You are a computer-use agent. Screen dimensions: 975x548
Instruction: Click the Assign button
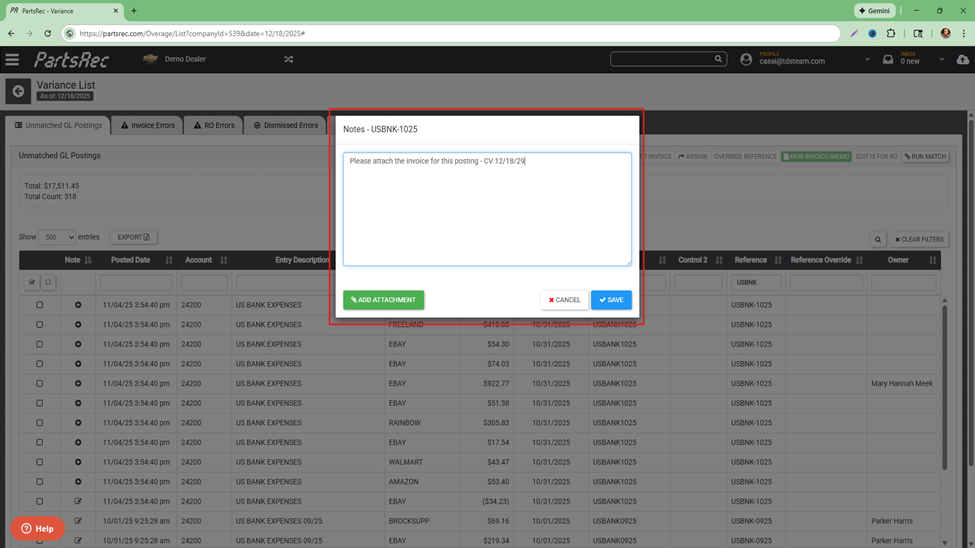[x=693, y=157]
